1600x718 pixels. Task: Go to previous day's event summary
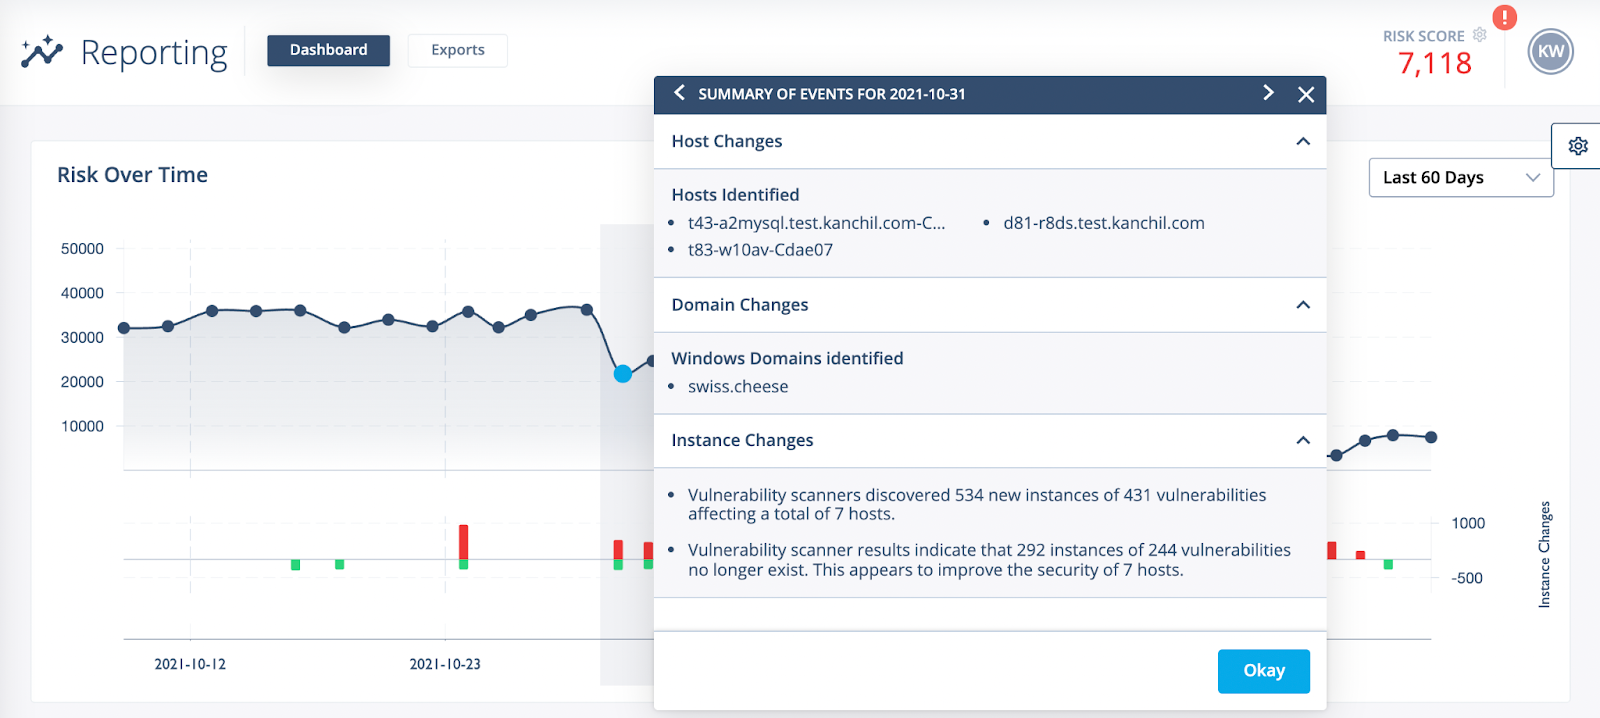[x=680, y=93]
